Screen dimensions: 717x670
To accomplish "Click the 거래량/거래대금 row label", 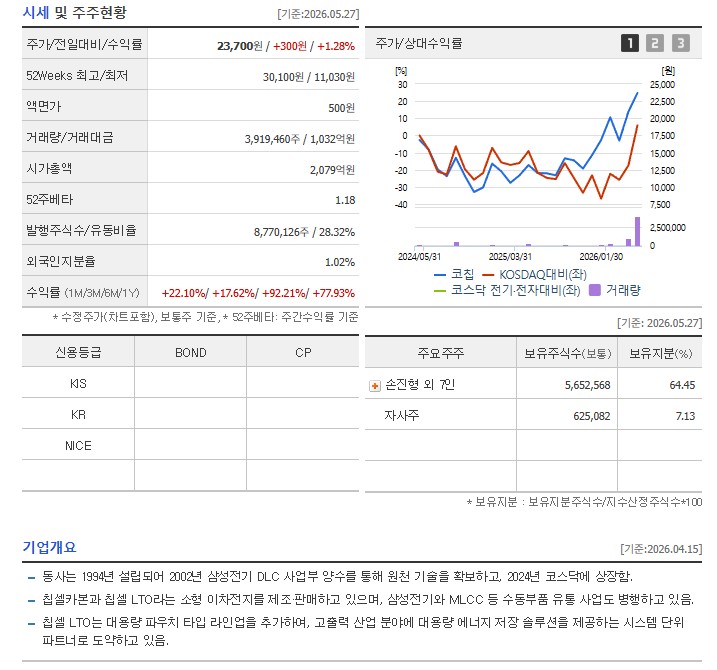I will (70, 137).
